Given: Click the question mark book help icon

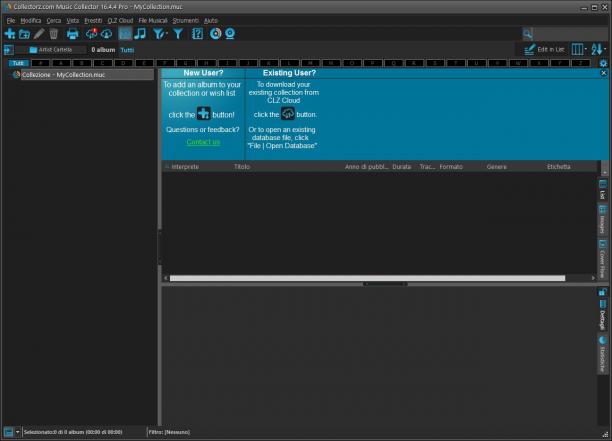Looking at the screenshot, I should click(197, 34).
